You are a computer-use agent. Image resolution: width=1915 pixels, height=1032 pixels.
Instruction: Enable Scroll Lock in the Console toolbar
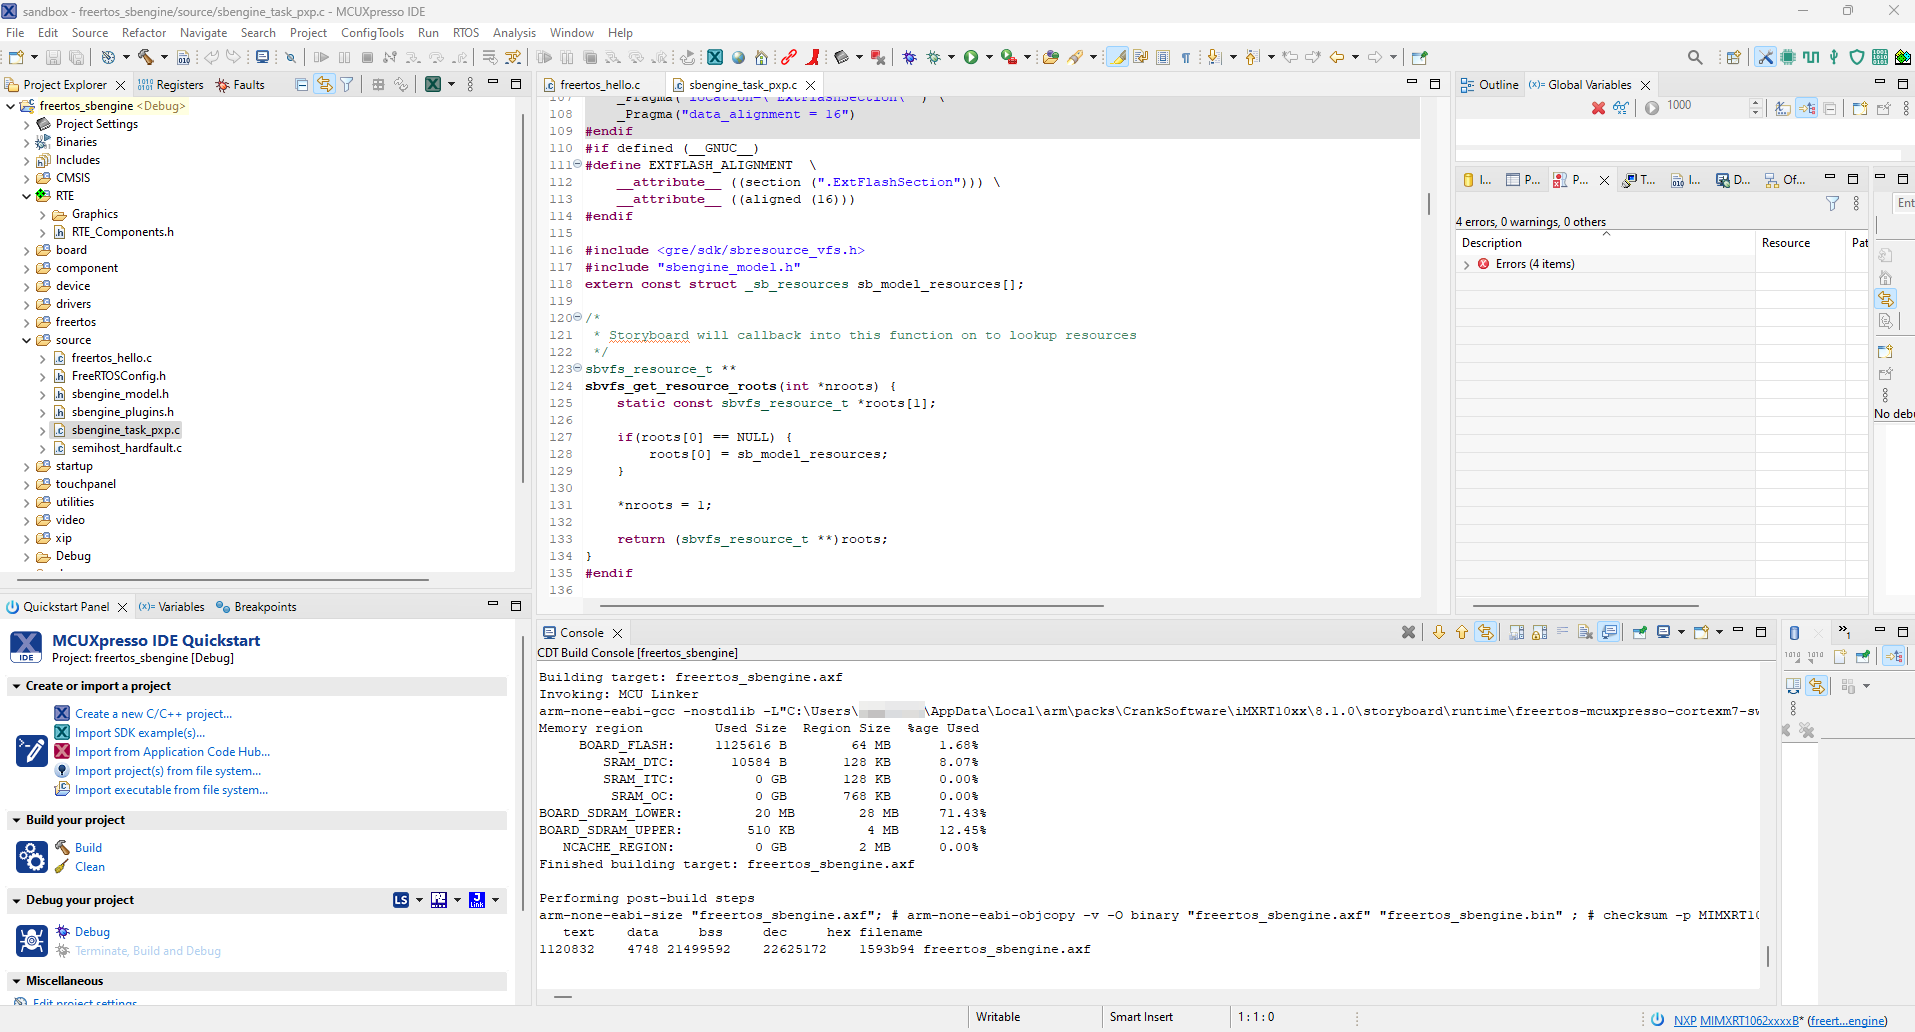click(1537, 631)
